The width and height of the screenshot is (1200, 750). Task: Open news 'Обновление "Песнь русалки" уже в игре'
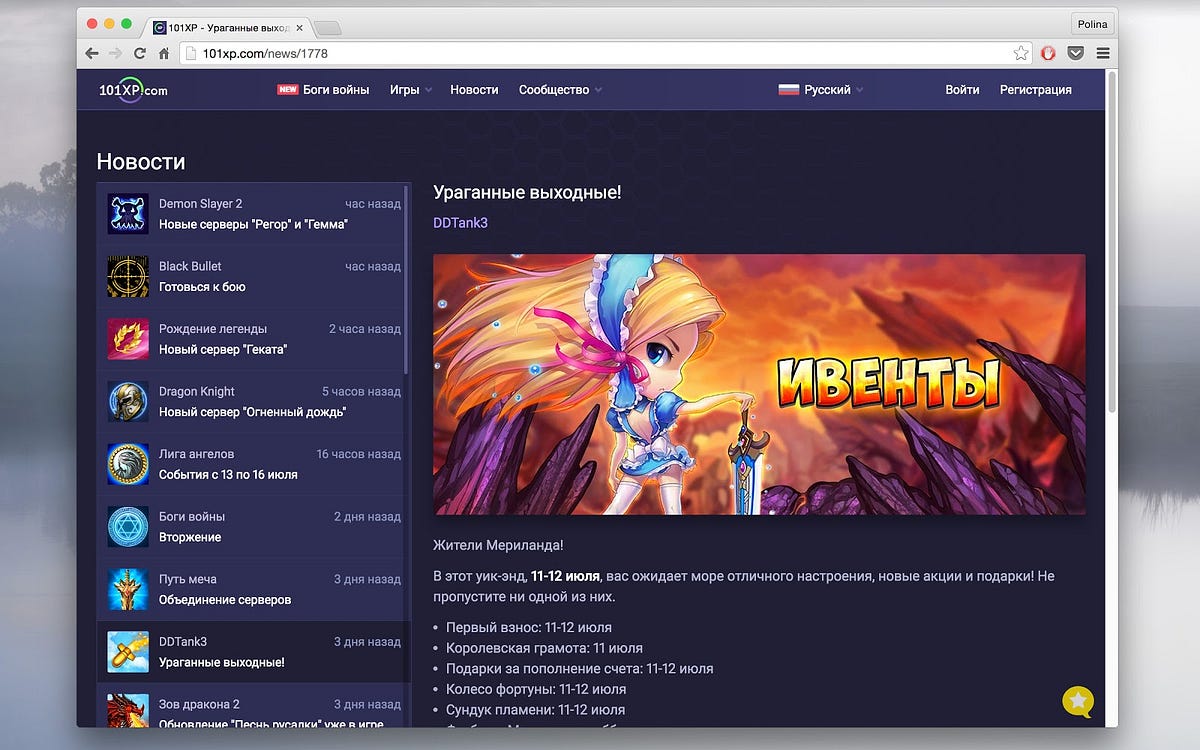click(x=271, y=724)
